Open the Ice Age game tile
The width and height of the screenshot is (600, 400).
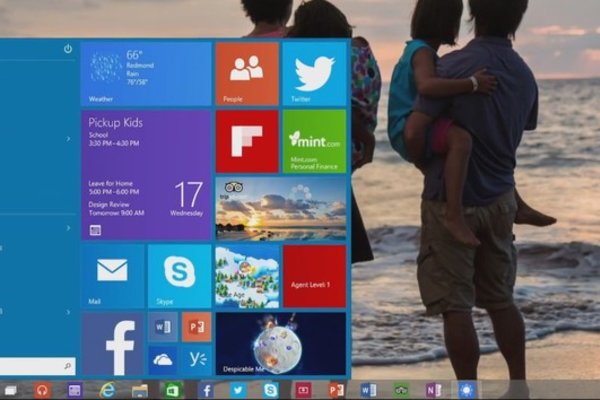pos(247,276)
